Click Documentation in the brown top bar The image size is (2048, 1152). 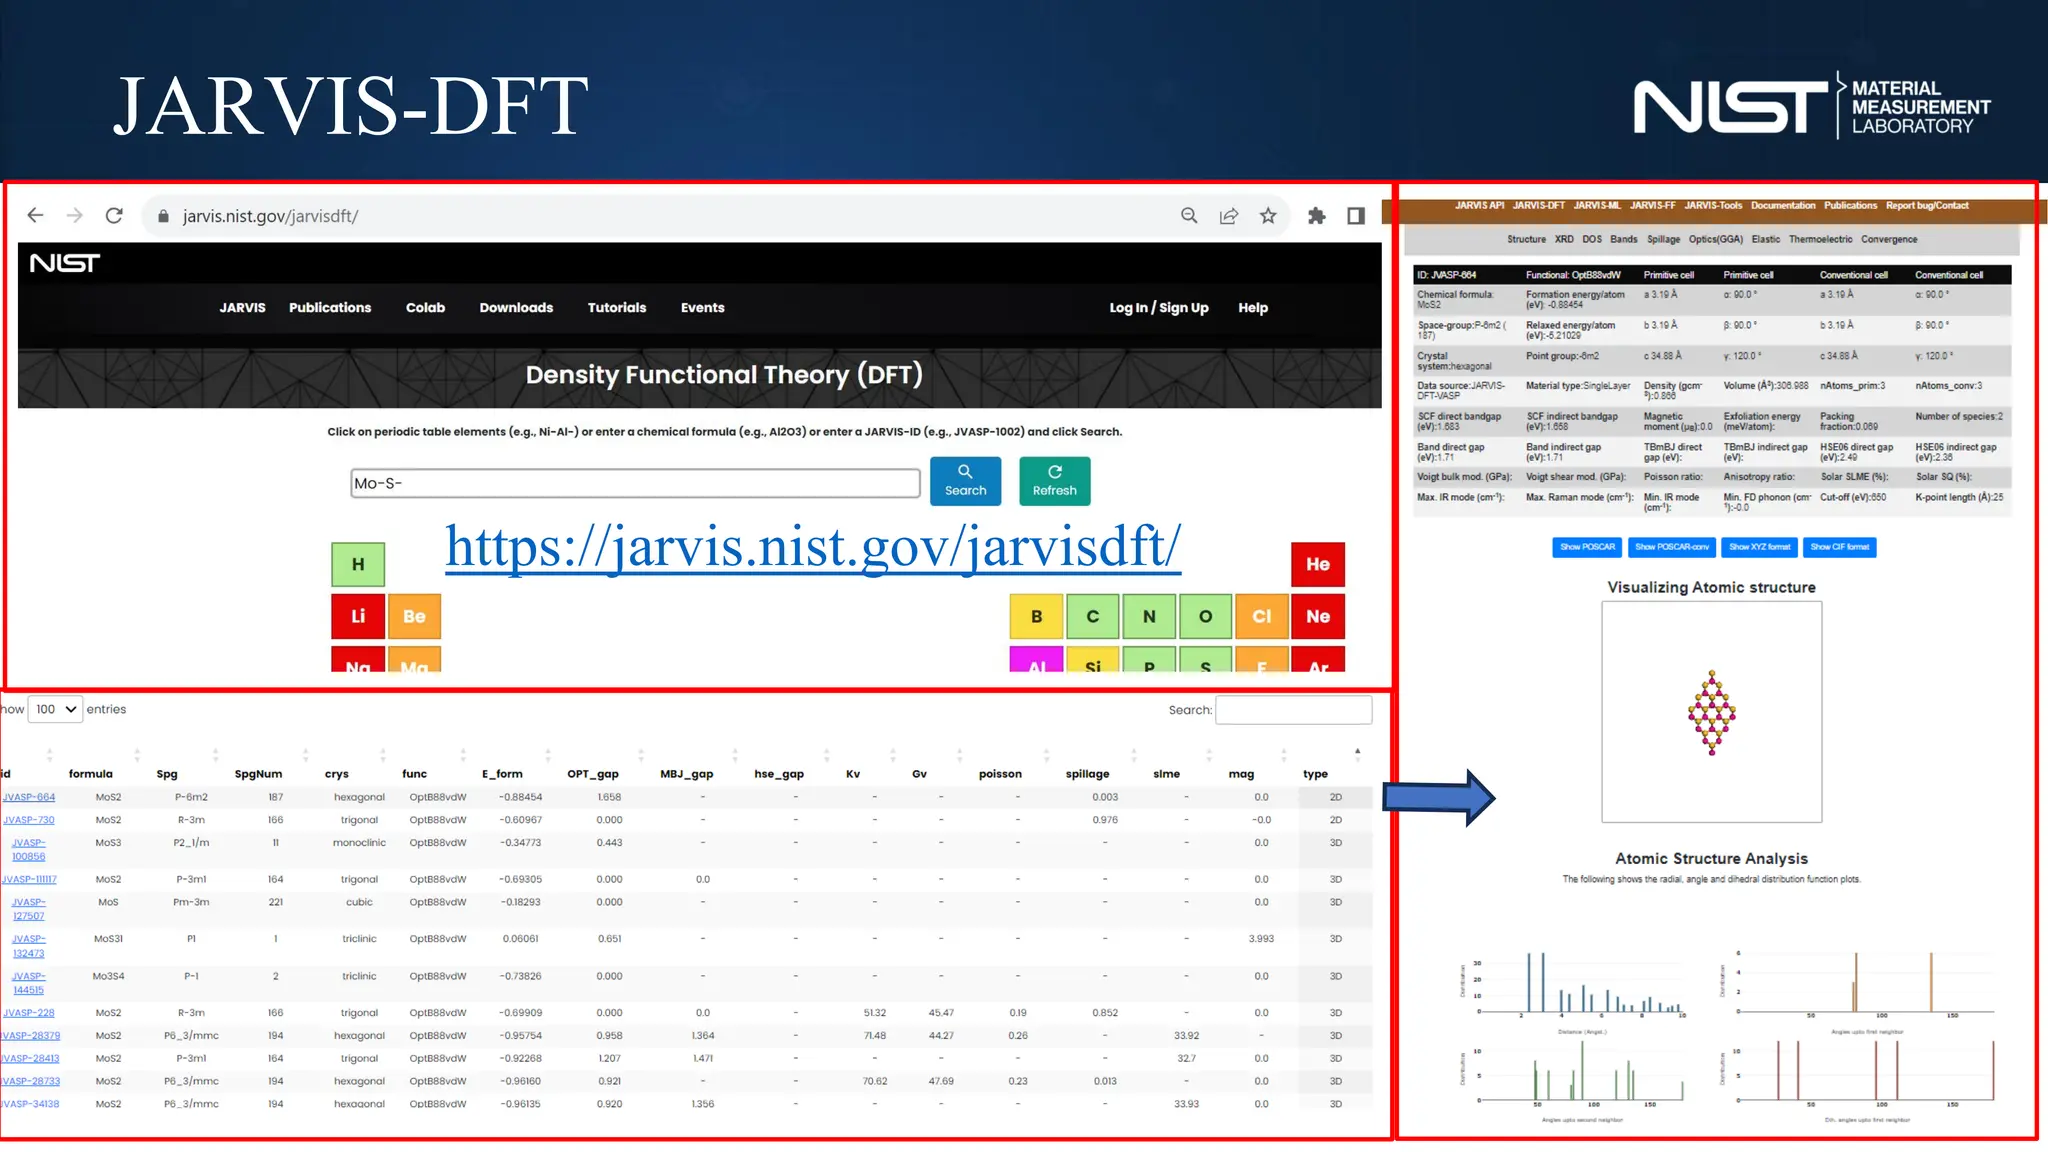(1783, 205)
